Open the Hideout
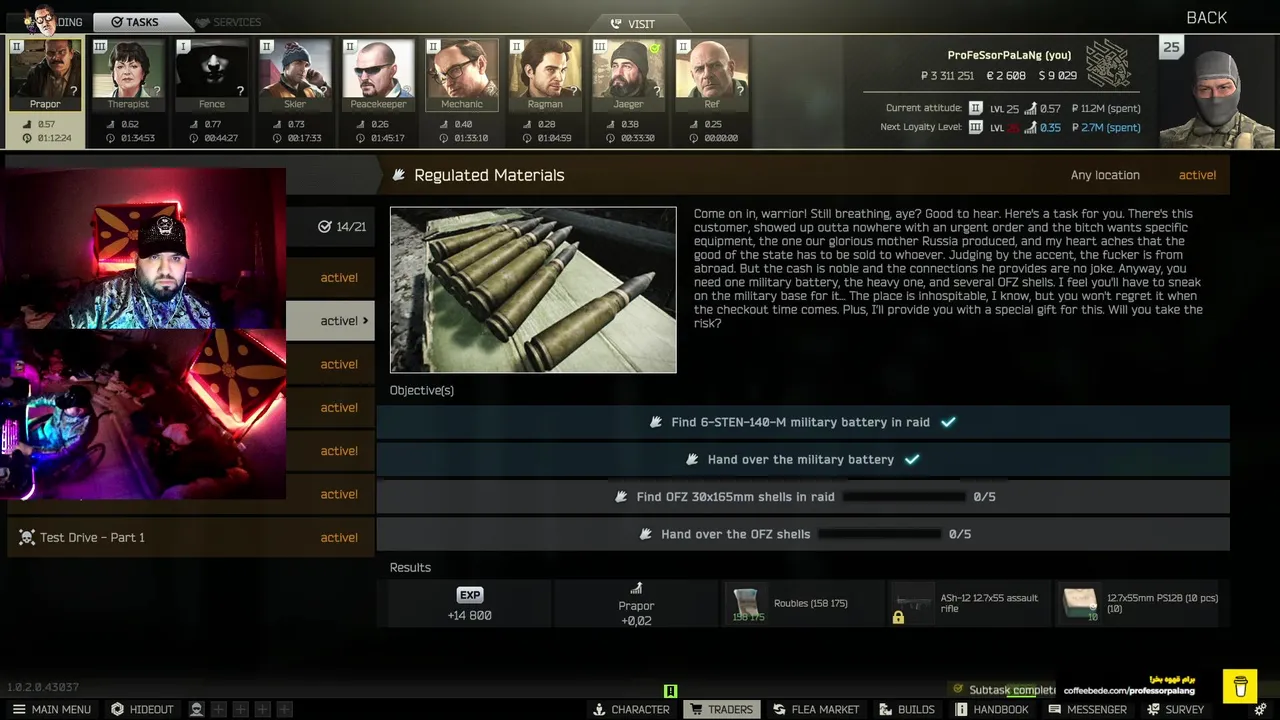The width and height of the screenshot is (1280, 720). (142, 709)
